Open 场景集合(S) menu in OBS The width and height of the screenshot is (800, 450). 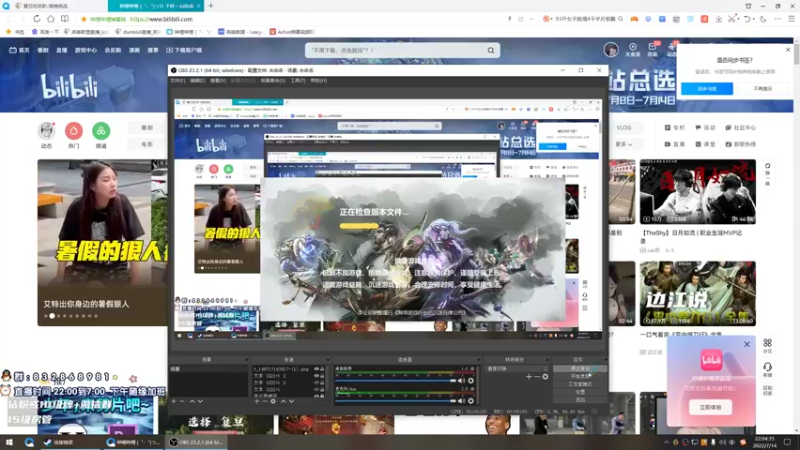pyautogui.click(x=272, y=81)
